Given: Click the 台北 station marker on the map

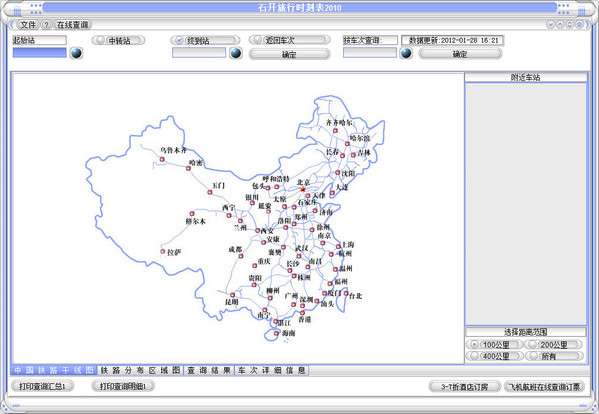Looking at the screenshot, I should pos(346,293).
